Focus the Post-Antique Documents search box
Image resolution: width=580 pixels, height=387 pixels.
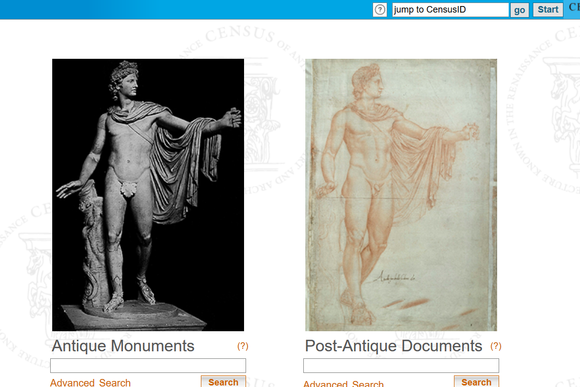pyautogui.click(x=401, y=365)
